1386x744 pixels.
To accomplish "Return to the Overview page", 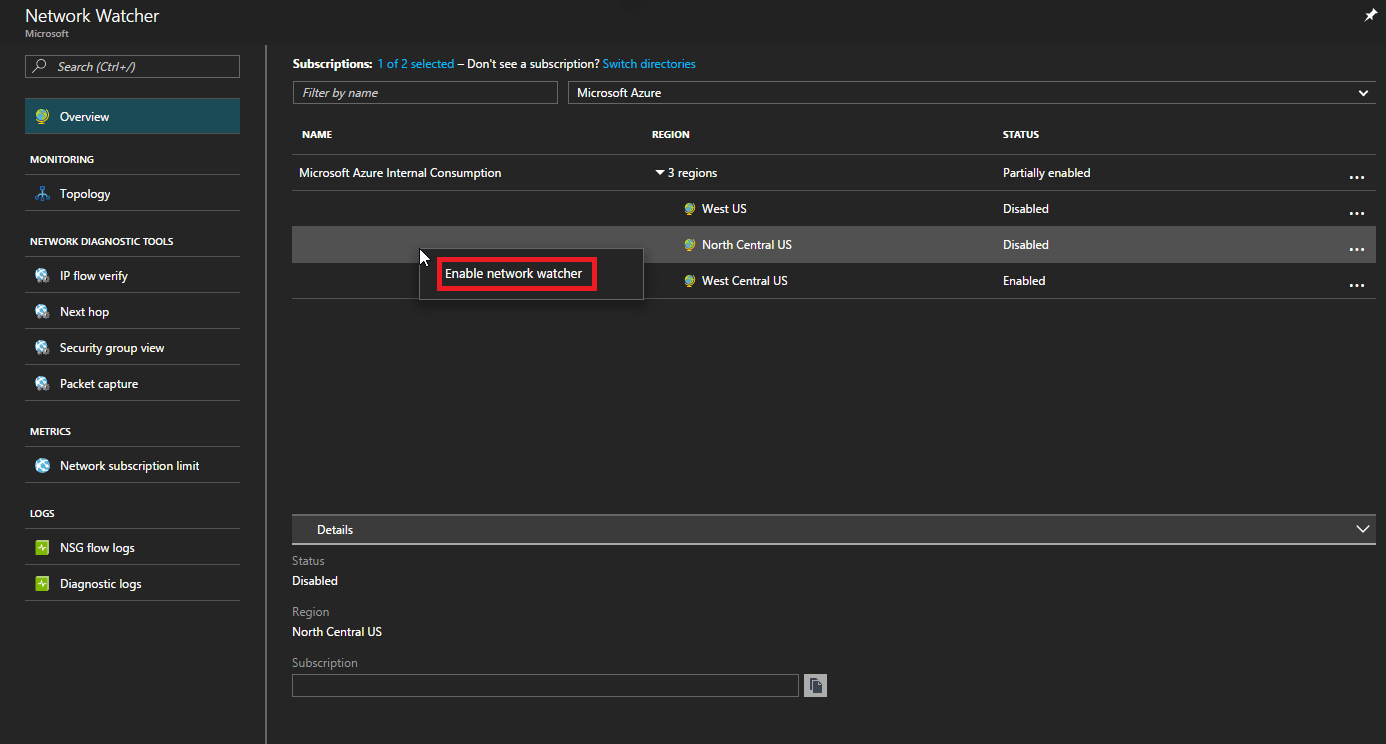I will tap(85, 116).
